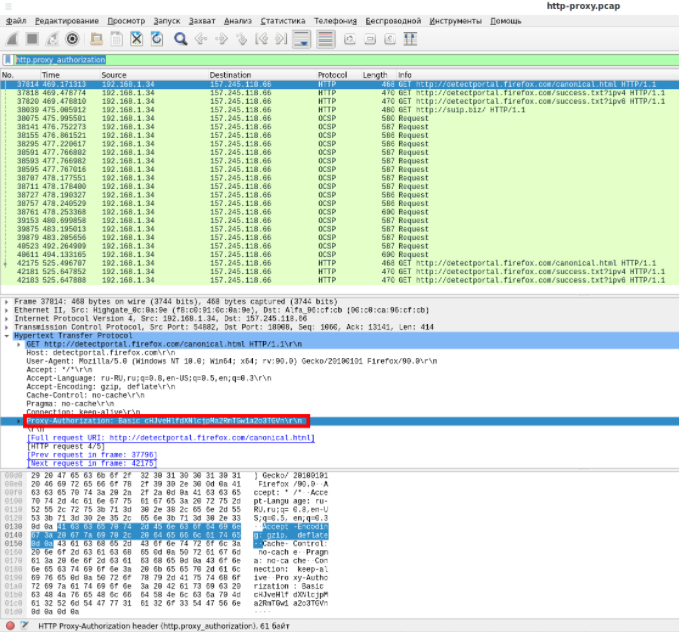The width and height of the screenshot is (679, 632).
Task: Select packet 42175 canonical.html request
Action: 340,263
